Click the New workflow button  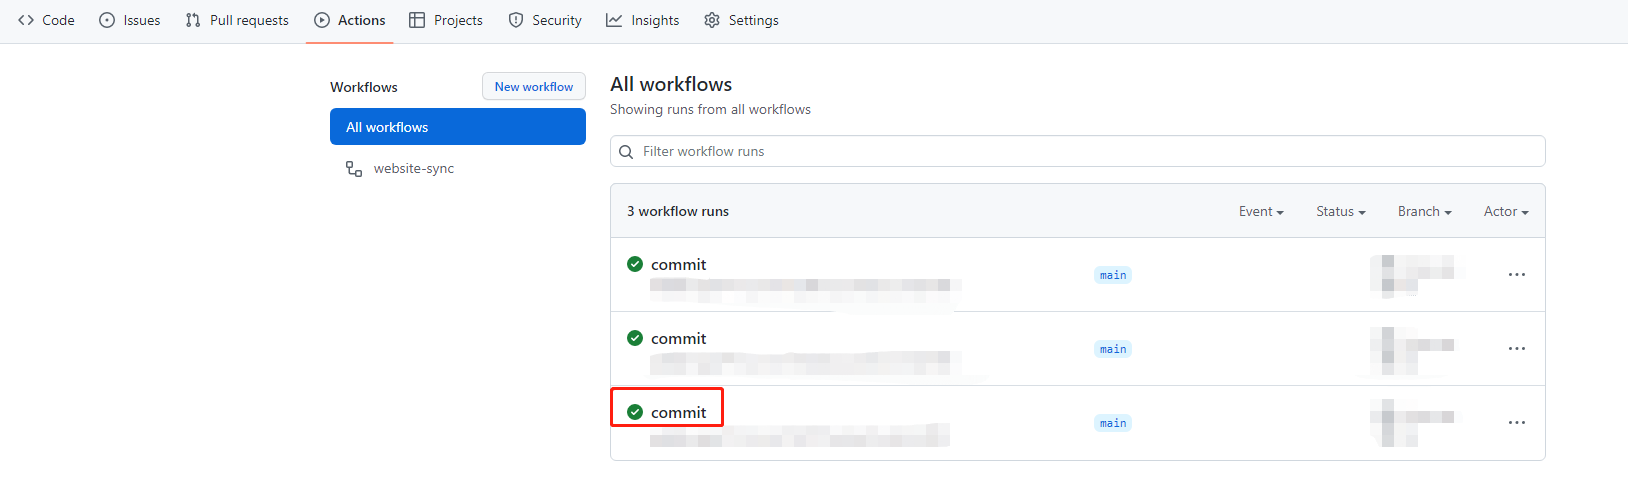[x=533, y=87]
